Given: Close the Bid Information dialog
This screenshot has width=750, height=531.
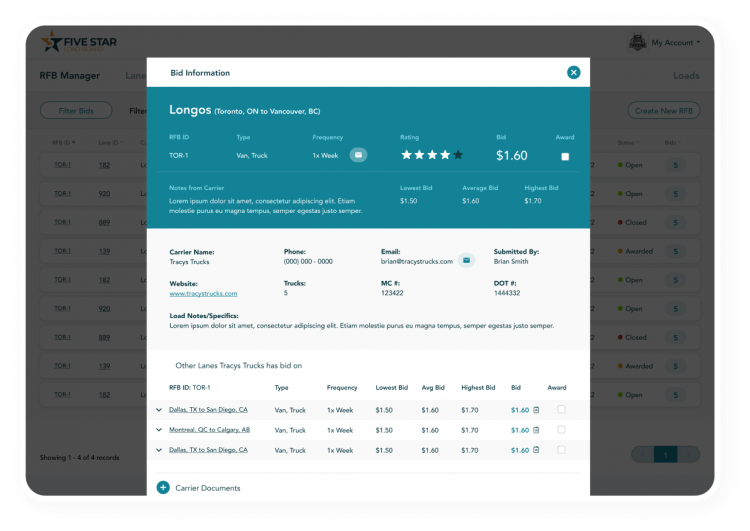Looking at the screenshot, I should click(573, 72).
